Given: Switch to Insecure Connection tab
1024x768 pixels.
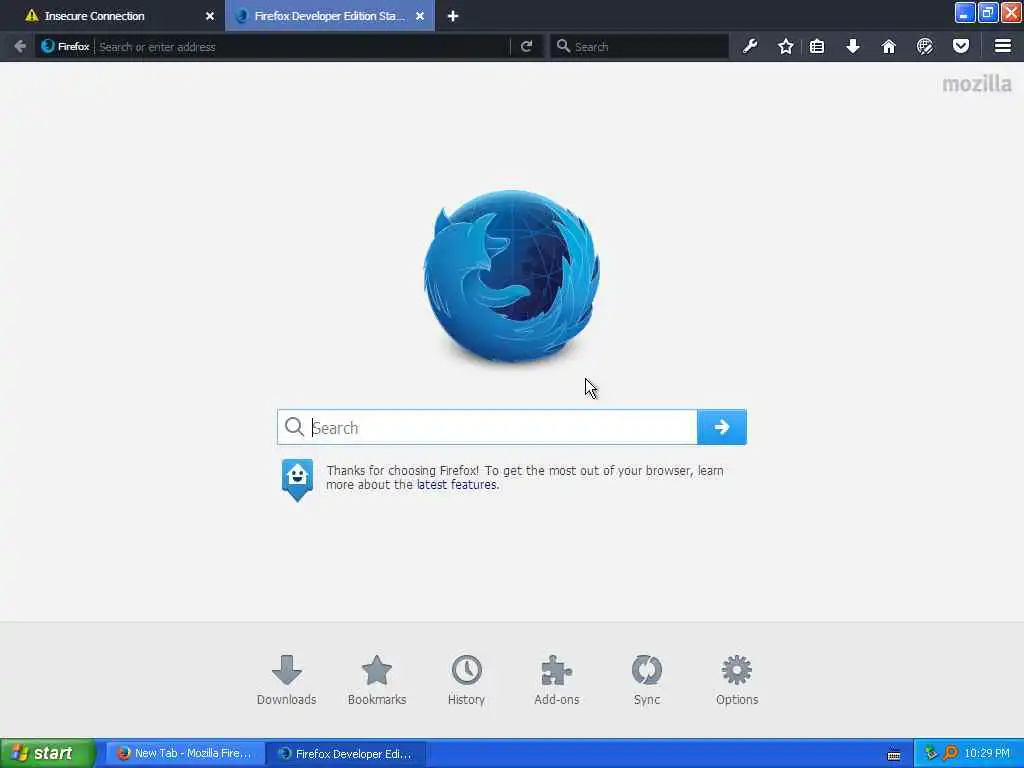Looking at the screenshot, I should [95, 16].
